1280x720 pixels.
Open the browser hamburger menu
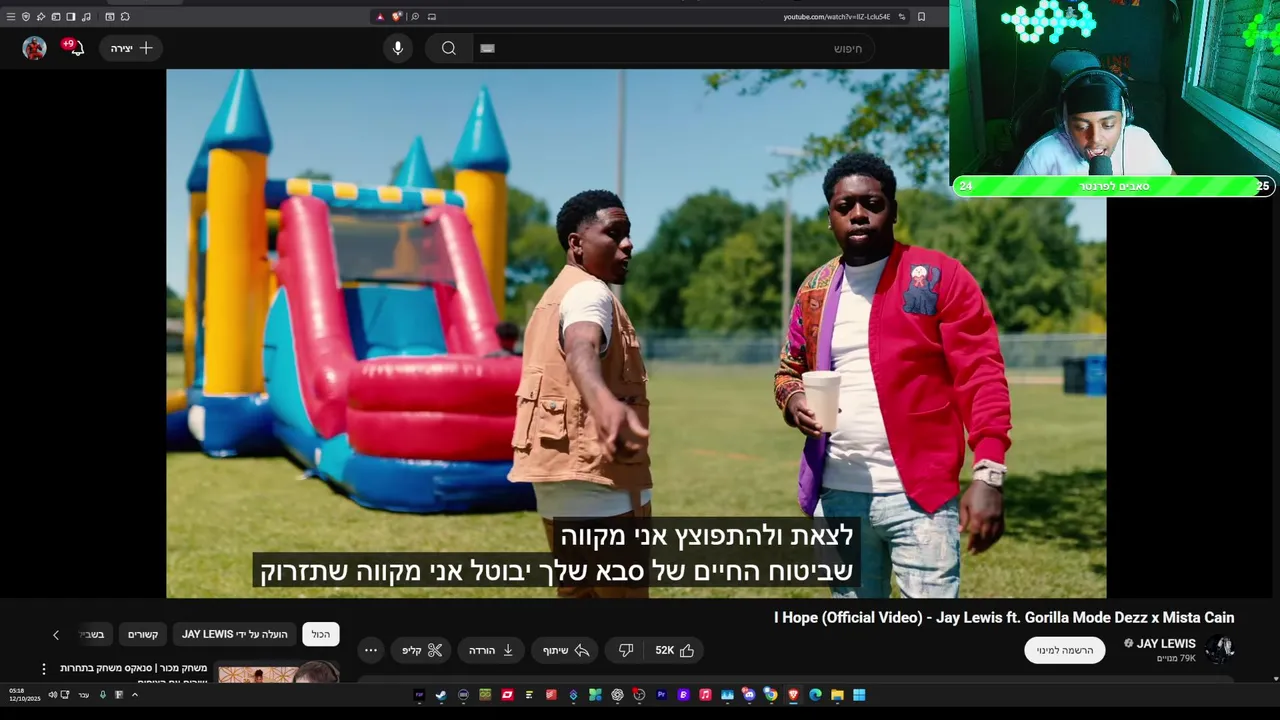[x=11, y=17]
